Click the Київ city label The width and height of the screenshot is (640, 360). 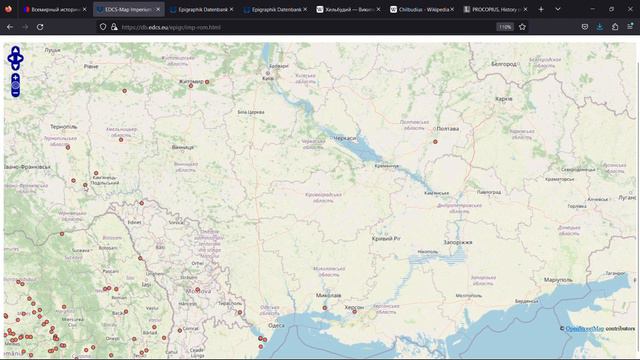[268, 78]
